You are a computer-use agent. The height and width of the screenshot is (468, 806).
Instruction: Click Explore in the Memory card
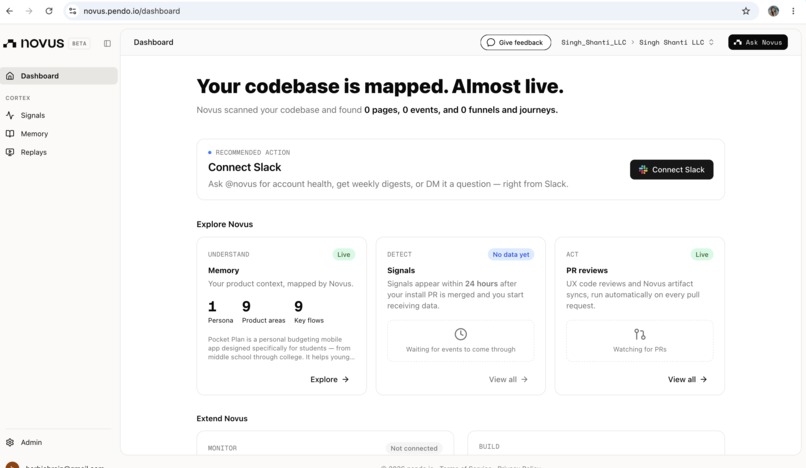[329, 380]
